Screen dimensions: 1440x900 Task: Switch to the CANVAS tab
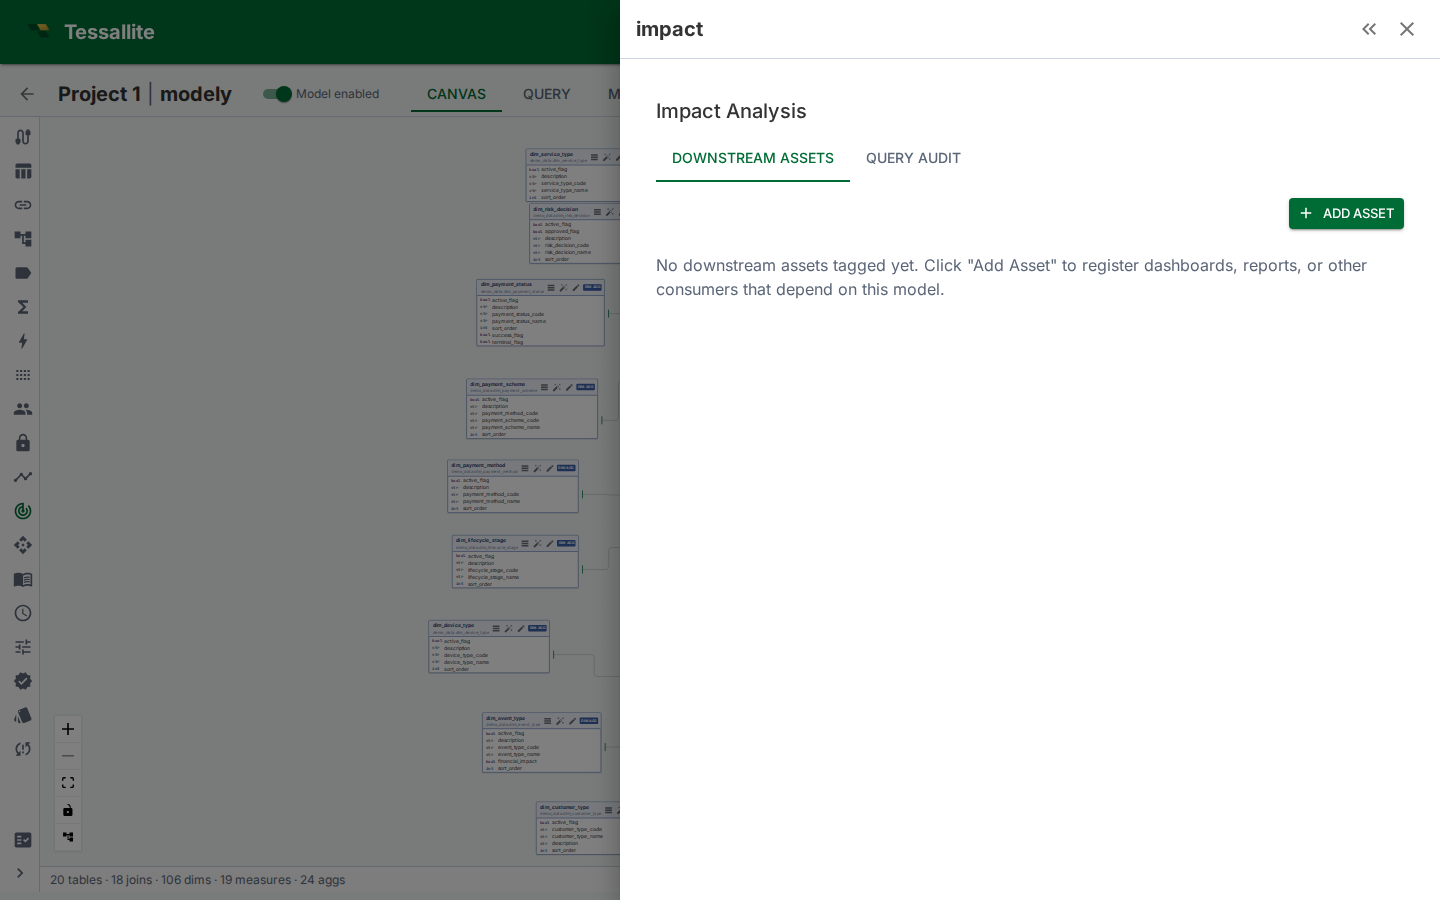[x=456, y=94]
